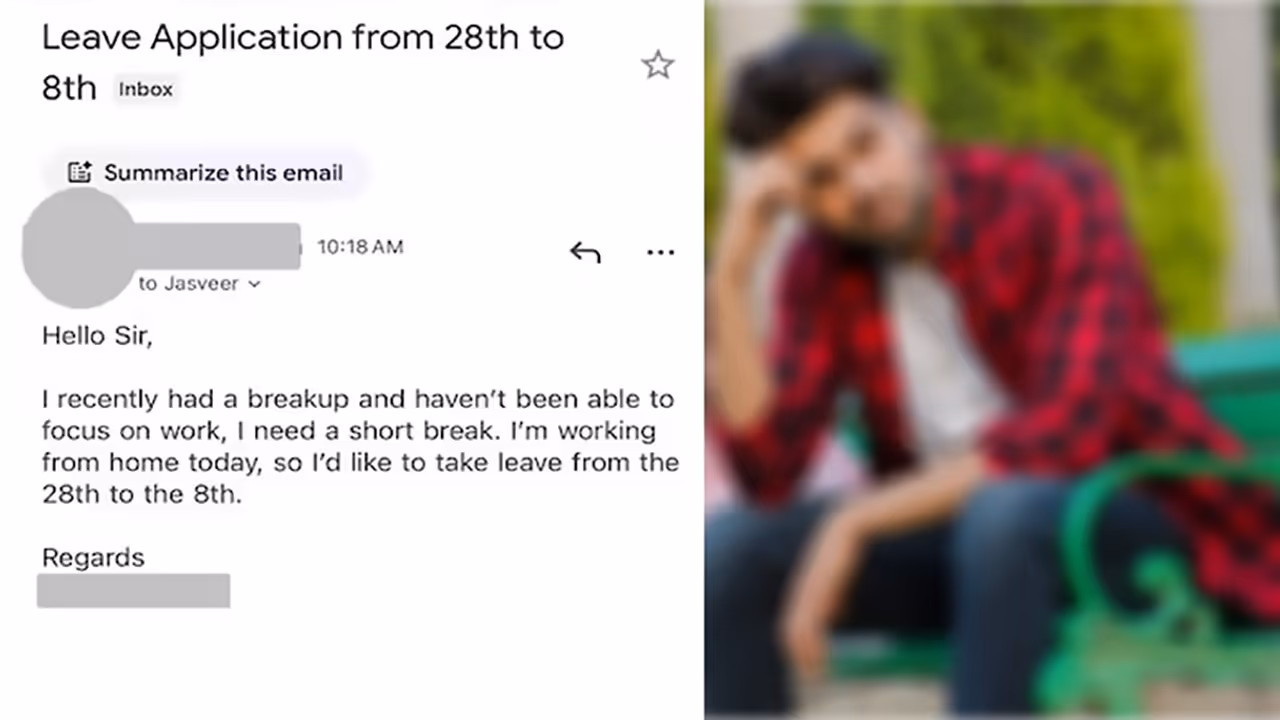
Task: Open more email actions via the ellipsis icon
Action: click(x=660, y=252)
